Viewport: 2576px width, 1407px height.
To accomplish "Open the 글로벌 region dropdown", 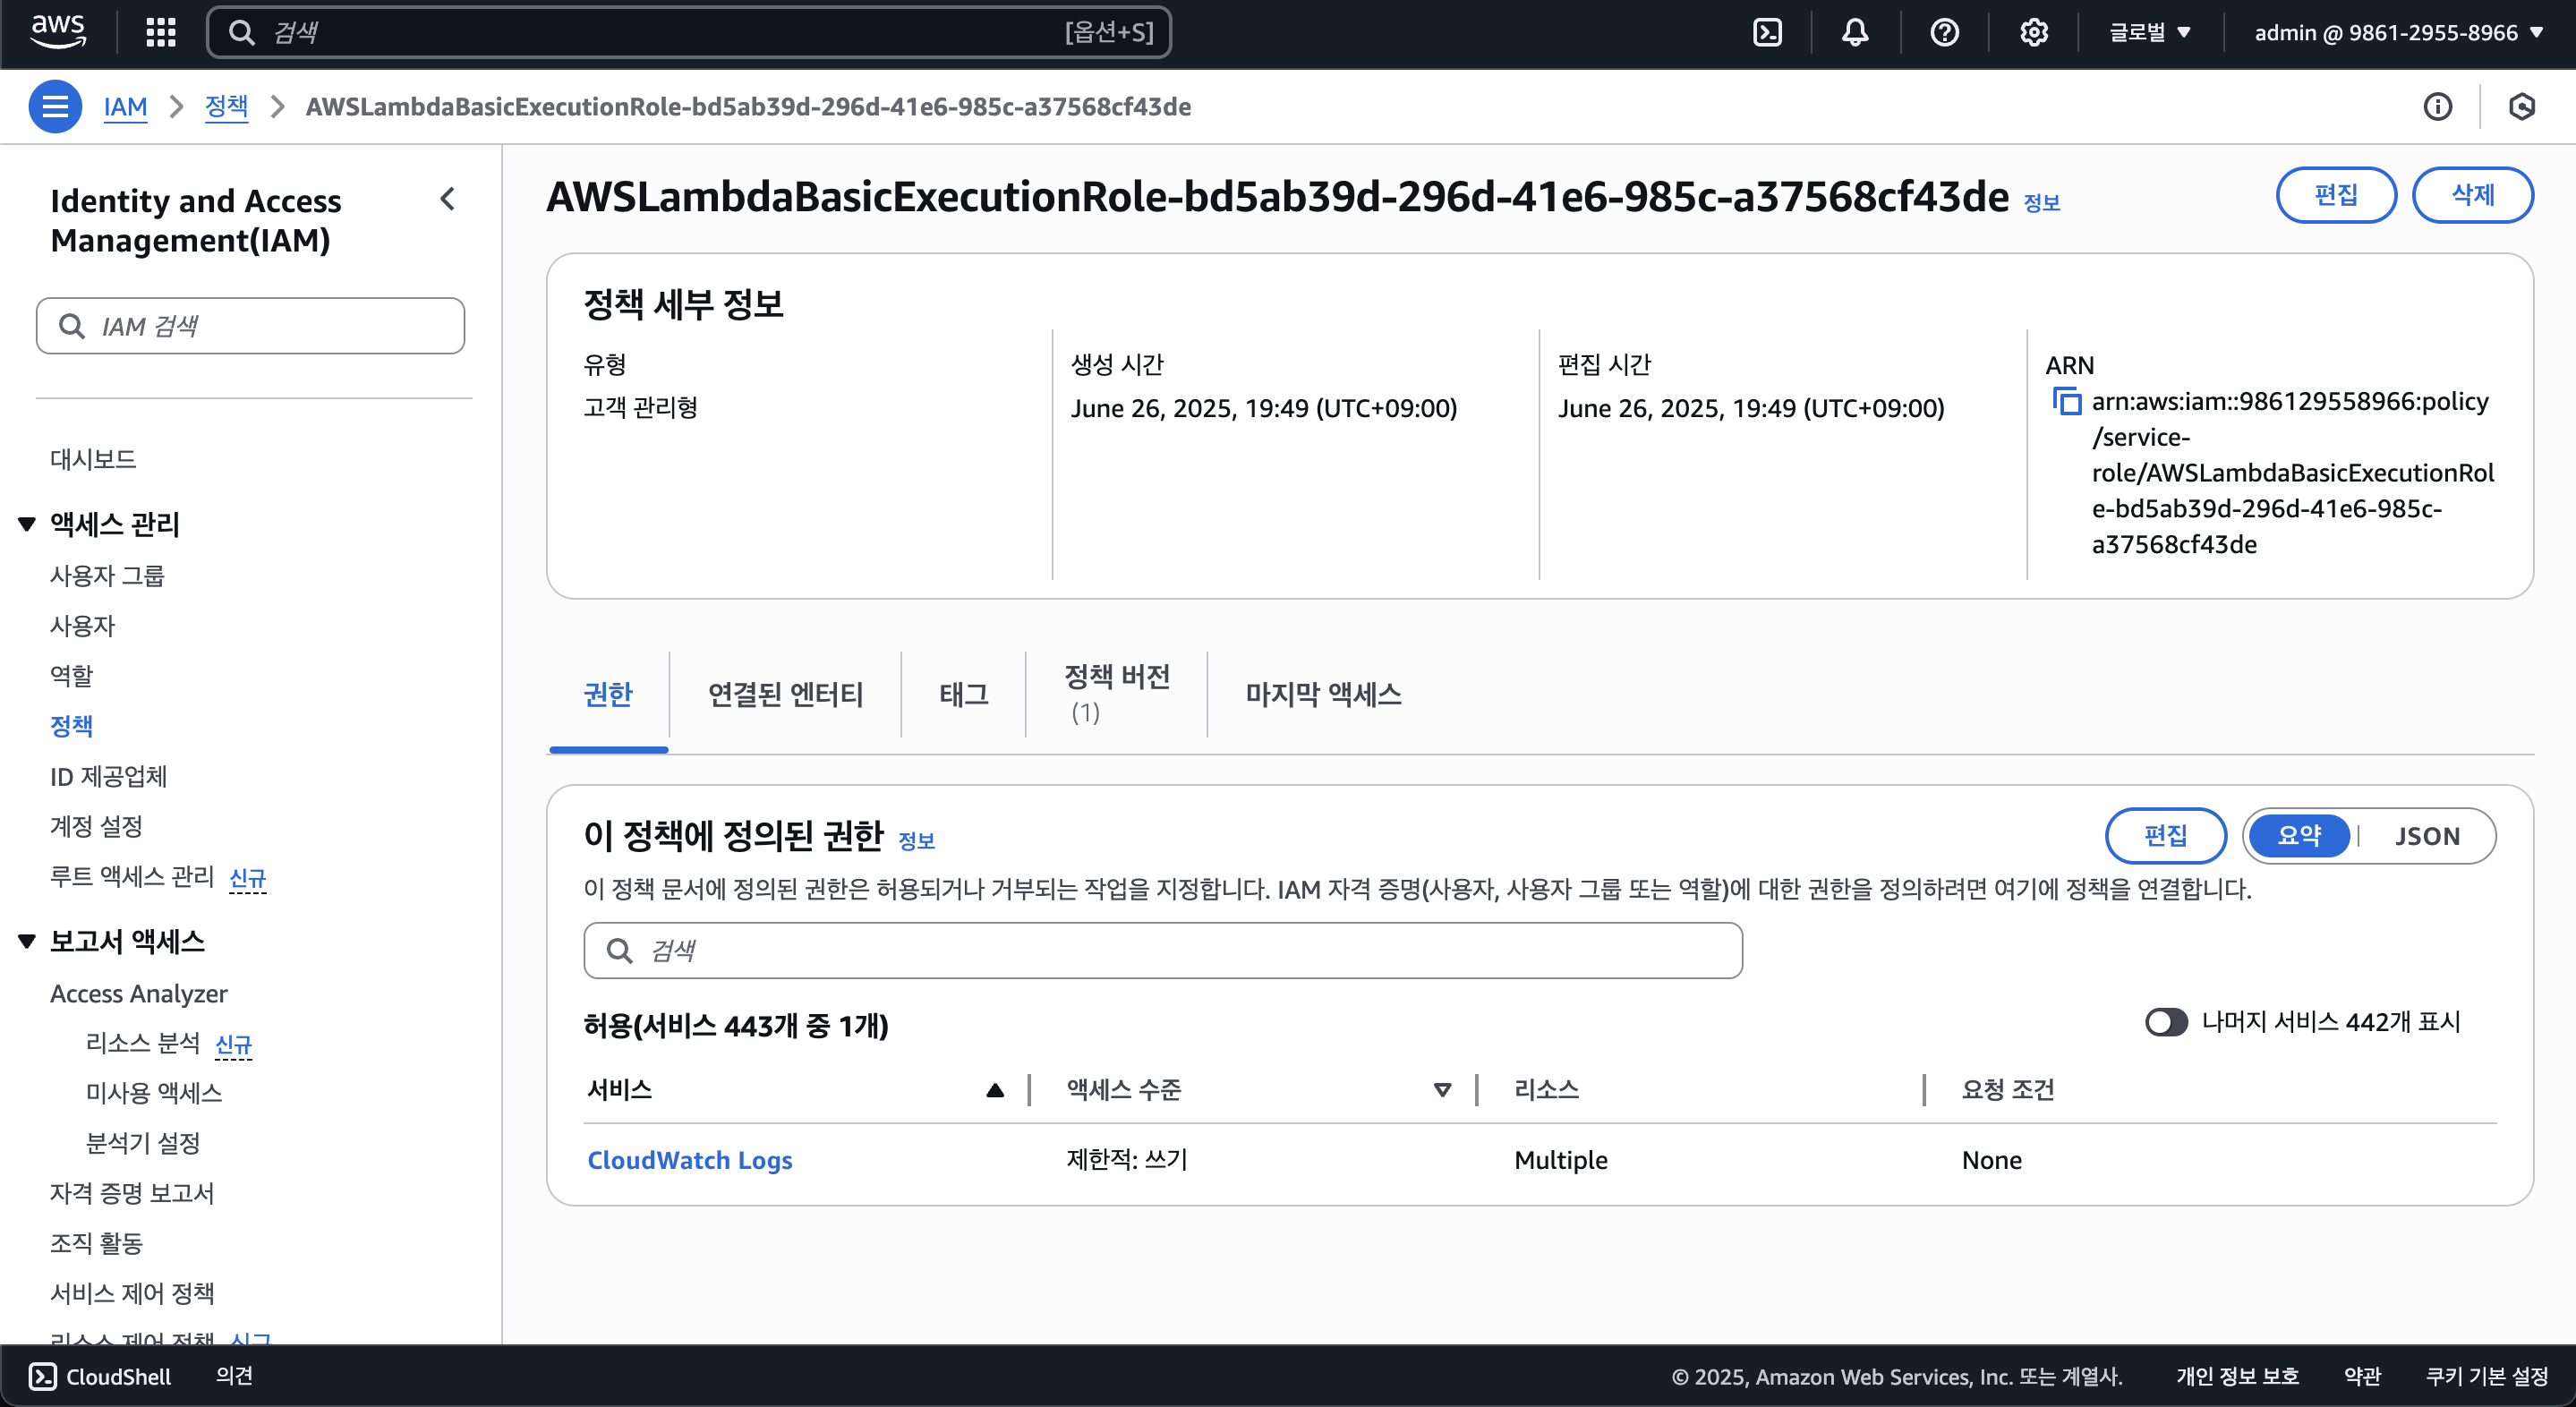I will pyautogui.click(x=2150, y=32).
